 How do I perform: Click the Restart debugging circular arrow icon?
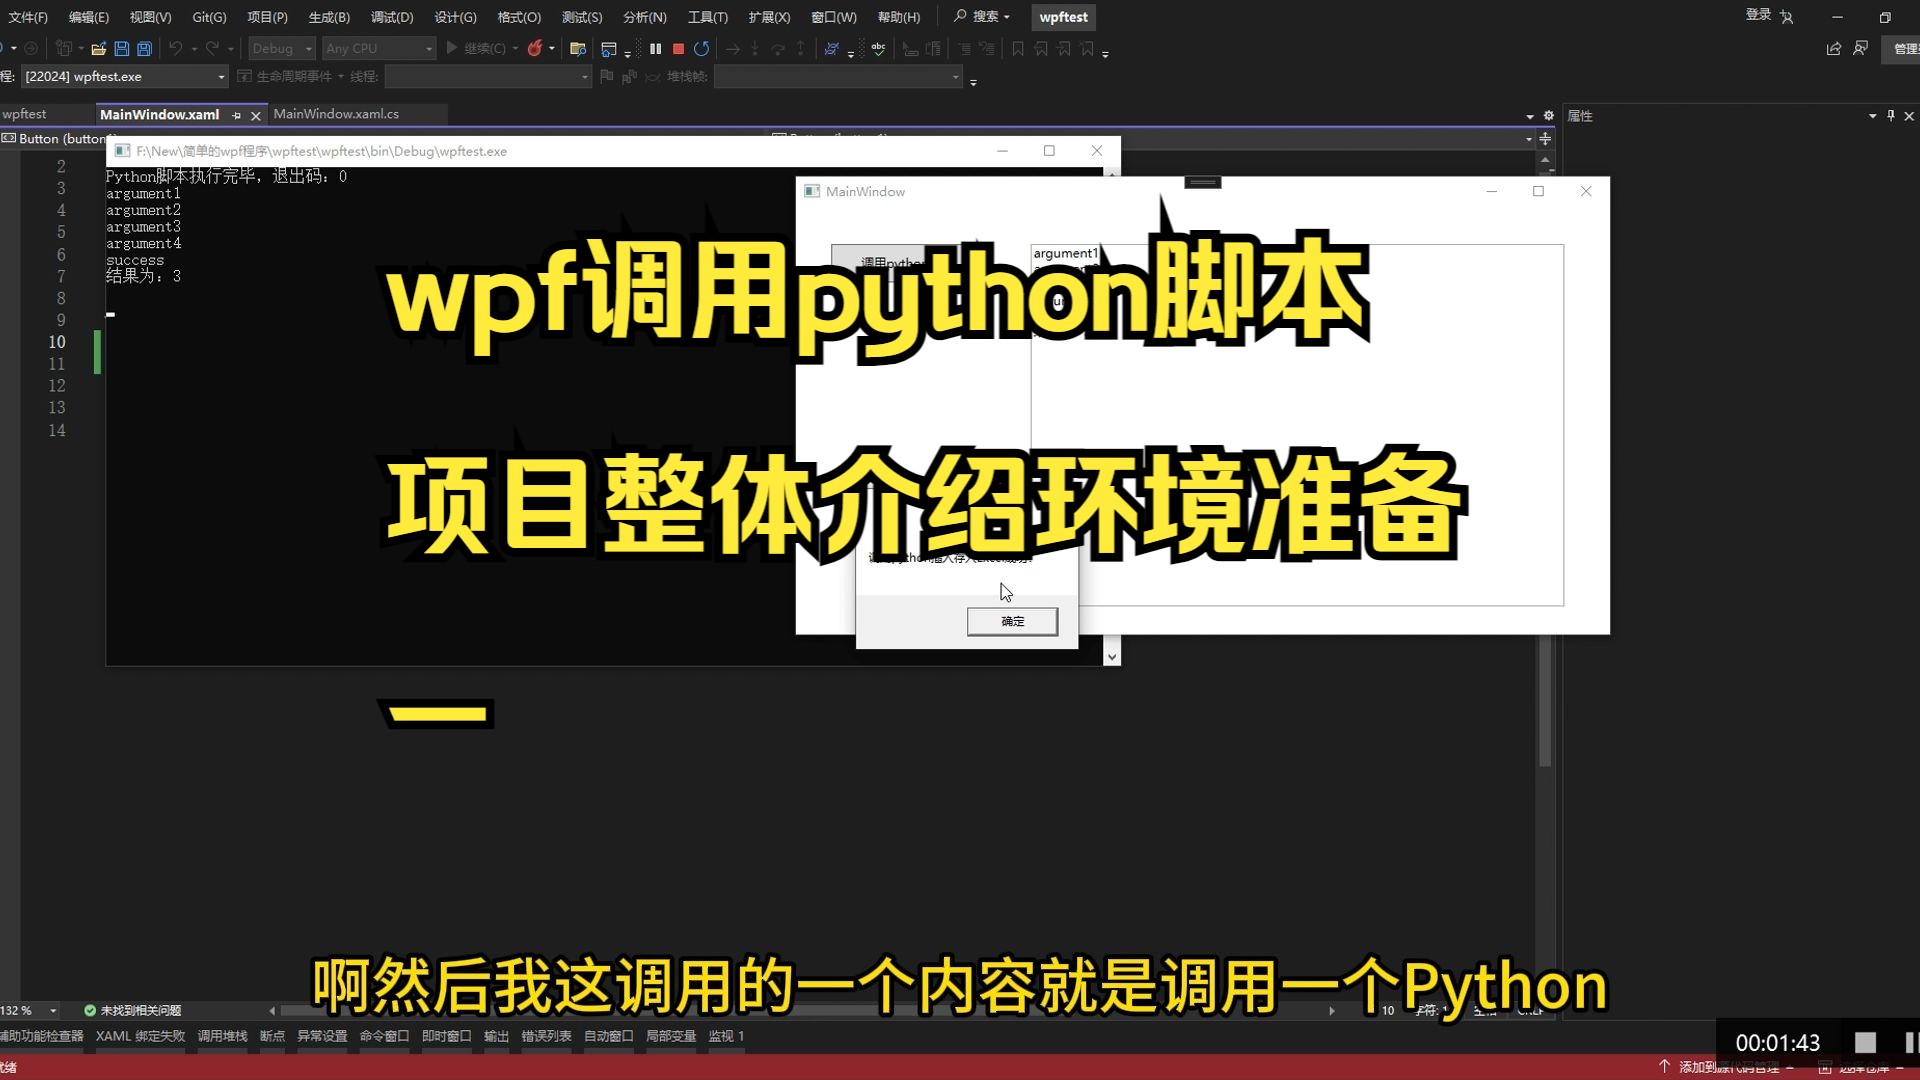(701, 48)
